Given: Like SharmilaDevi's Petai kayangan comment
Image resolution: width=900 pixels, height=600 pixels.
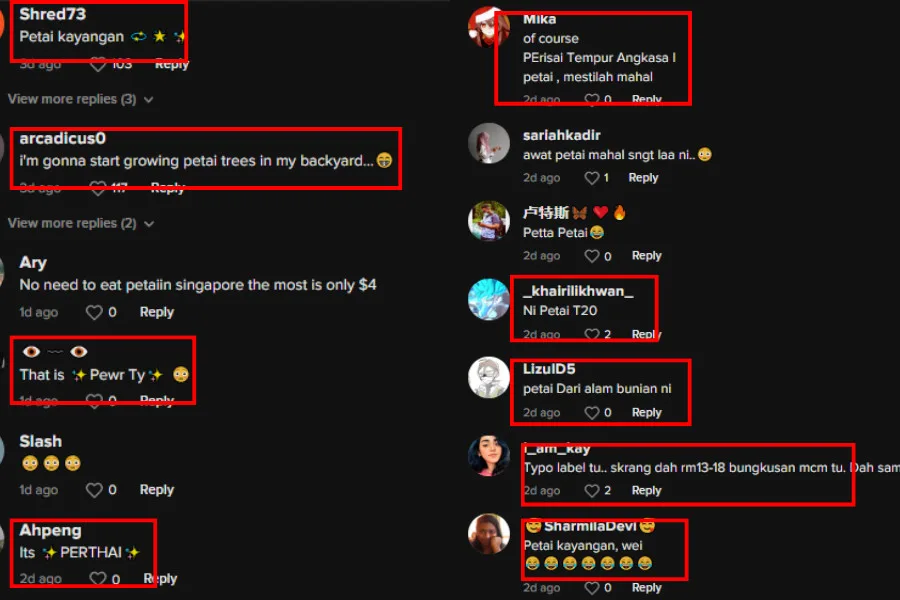Looking at the screenshot, I should click(591, 588).
